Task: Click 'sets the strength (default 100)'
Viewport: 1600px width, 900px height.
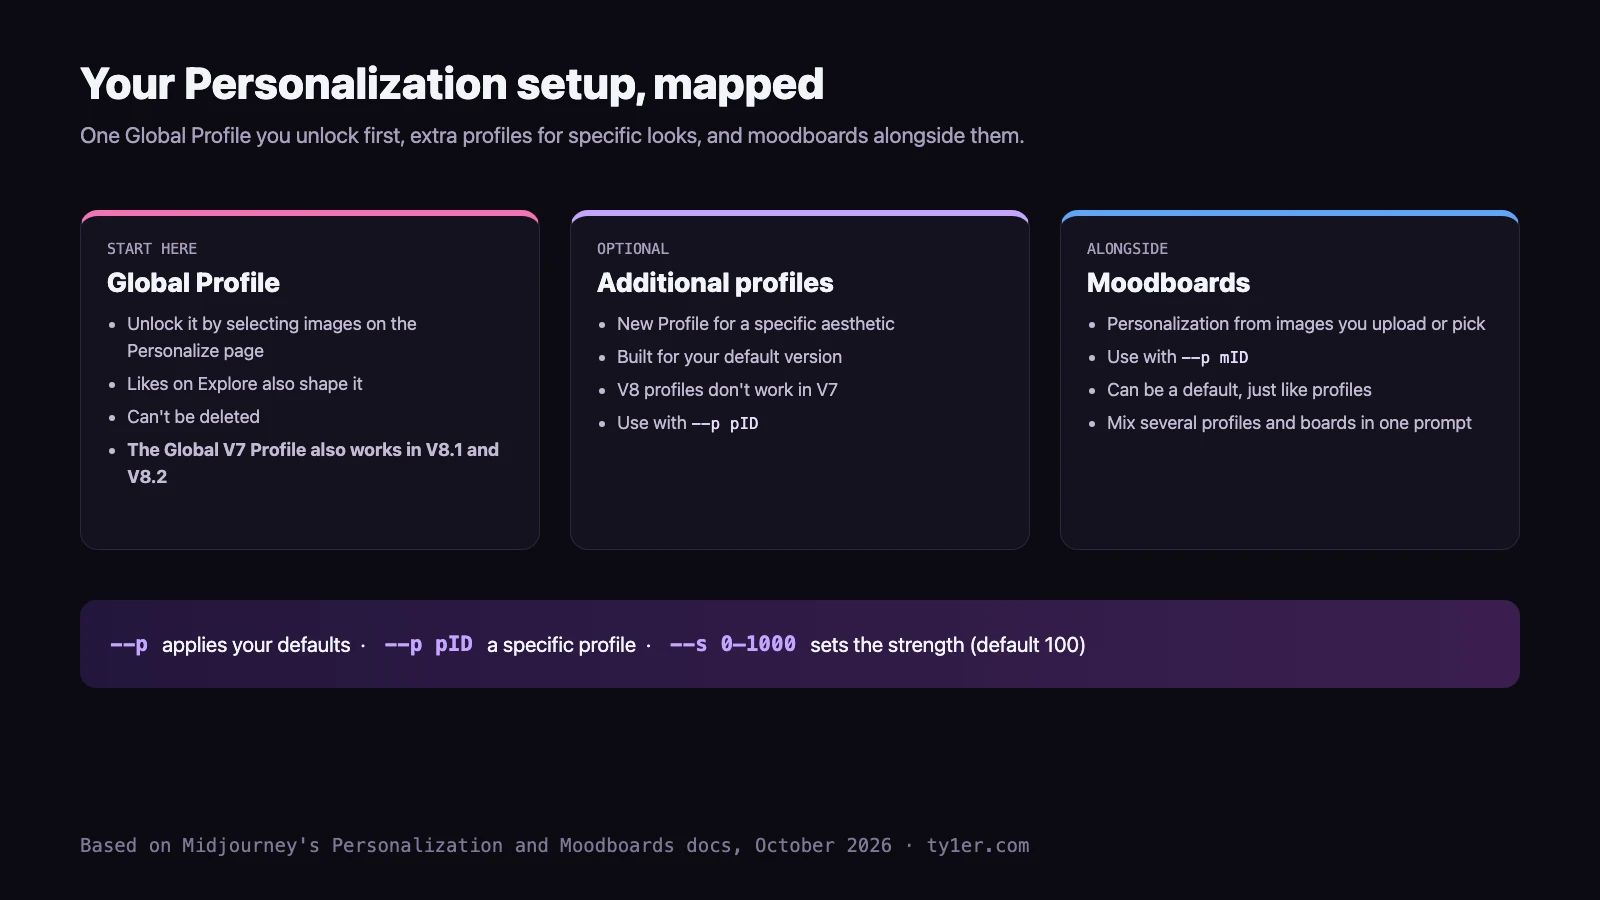Action: pyautogui.click(x=948, y=645)
